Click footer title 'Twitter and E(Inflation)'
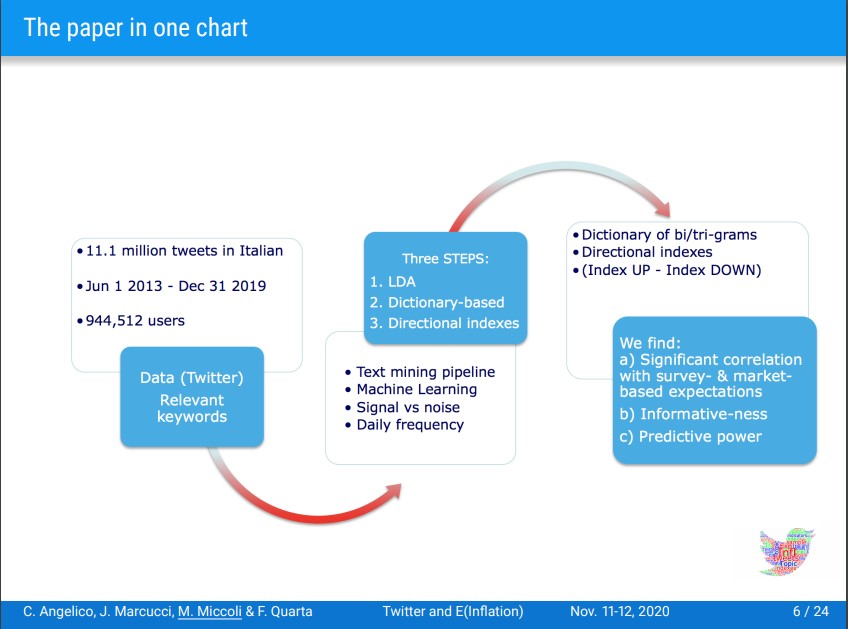Viewport: 848px width, 629px height. 453,612
